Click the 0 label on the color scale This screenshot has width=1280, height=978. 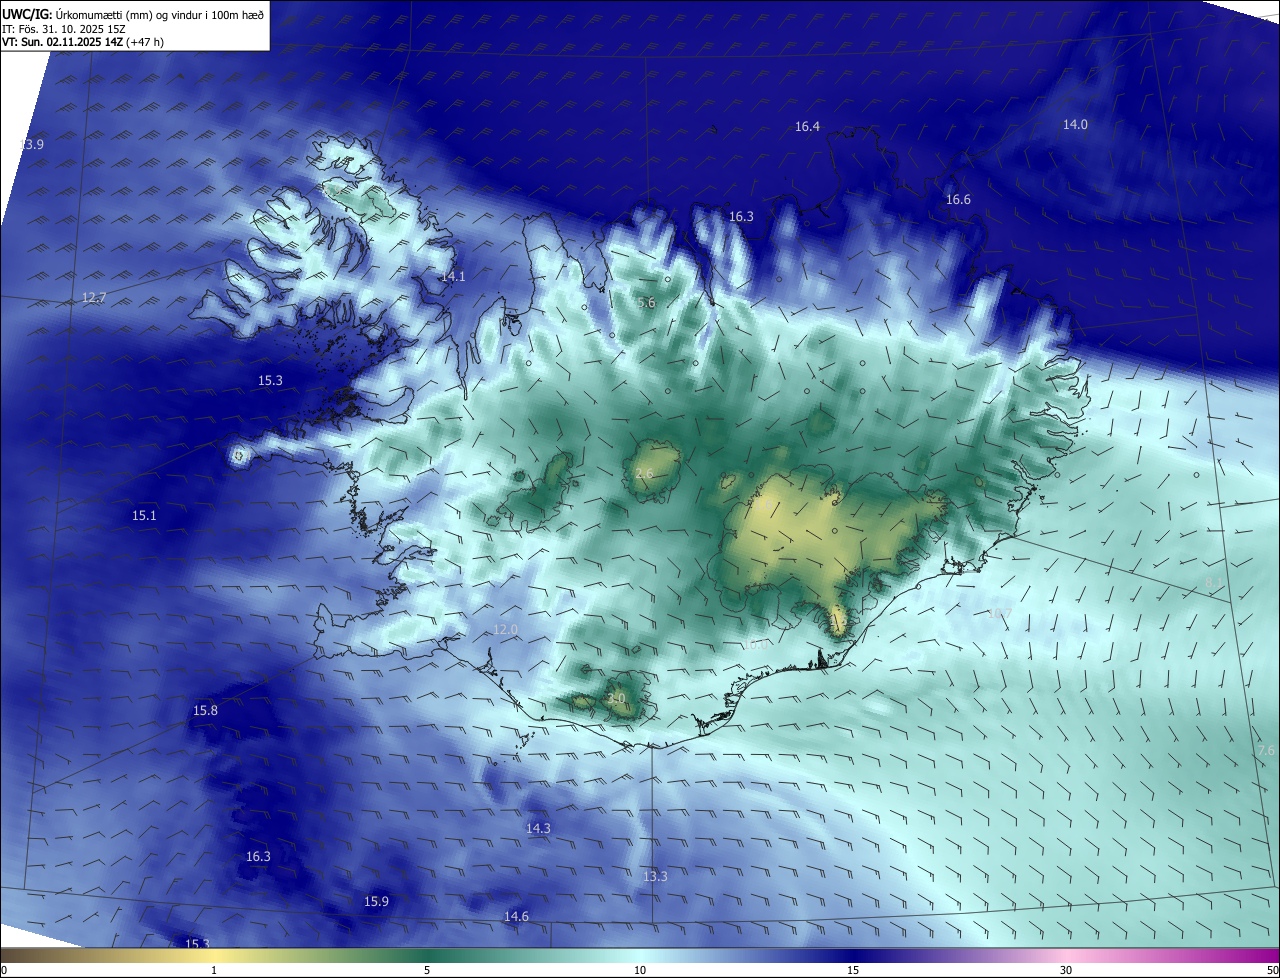[x=3, y=970]
